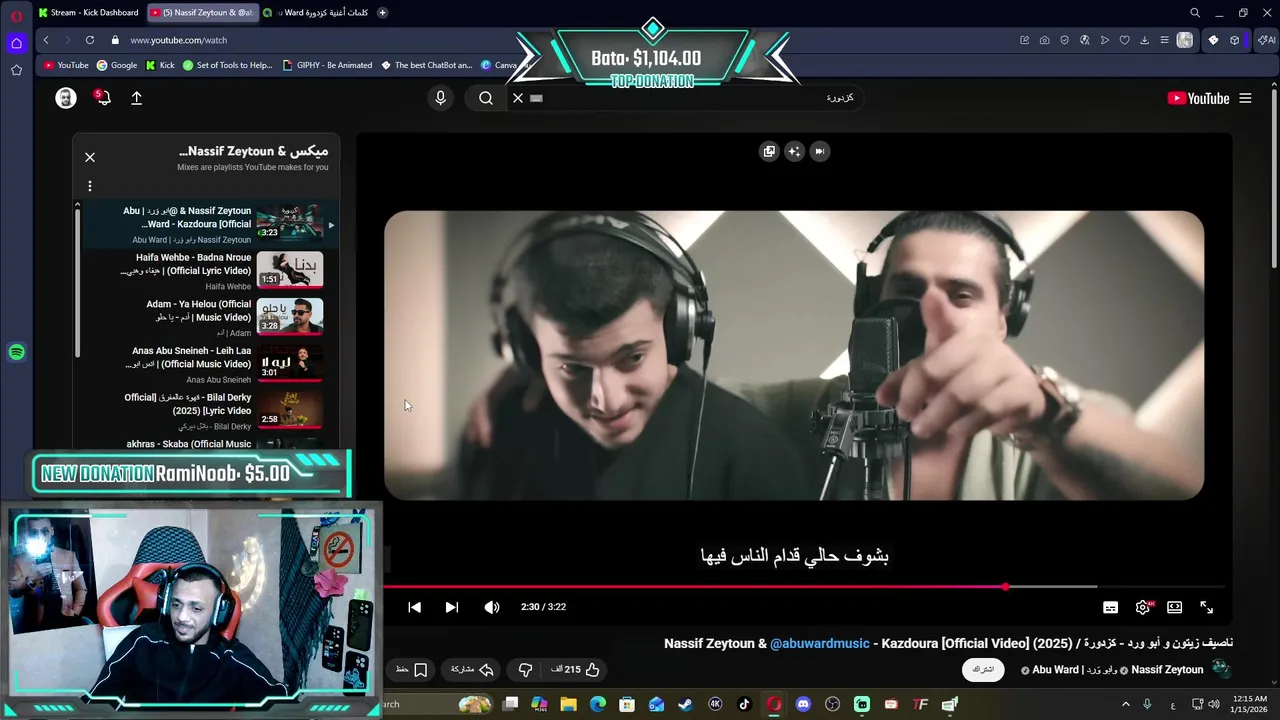1280x720 pixels.
Task: Save video with bookmark button
Action: point(412,669)
